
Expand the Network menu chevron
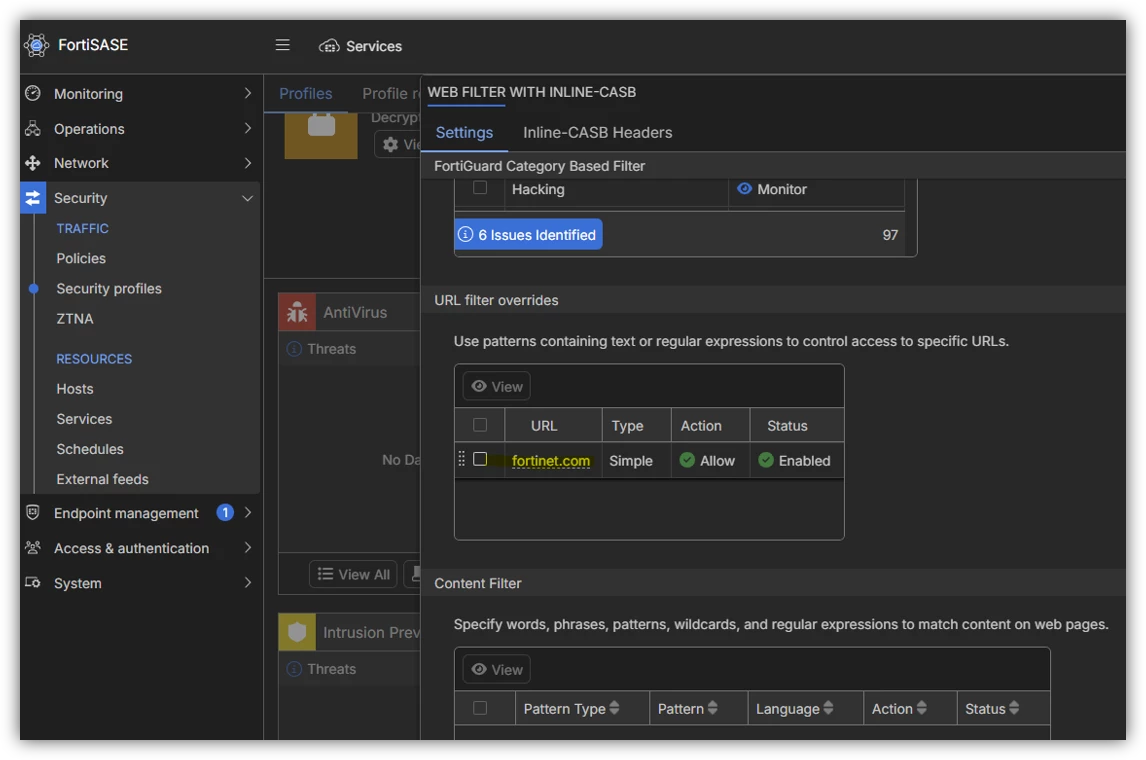(248, 163)
